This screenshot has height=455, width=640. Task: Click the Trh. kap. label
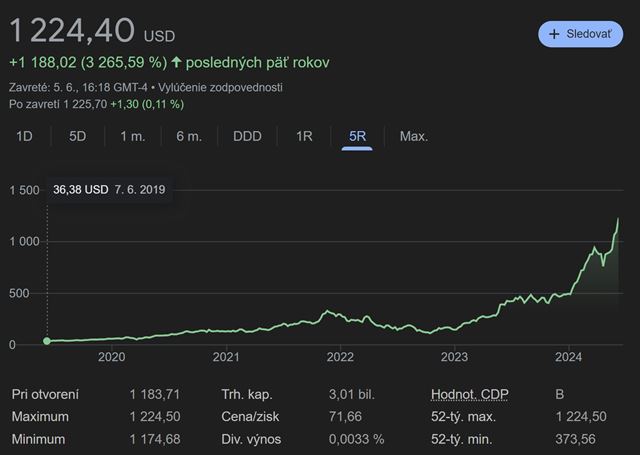pyautogui.click(x=247, y=394)
